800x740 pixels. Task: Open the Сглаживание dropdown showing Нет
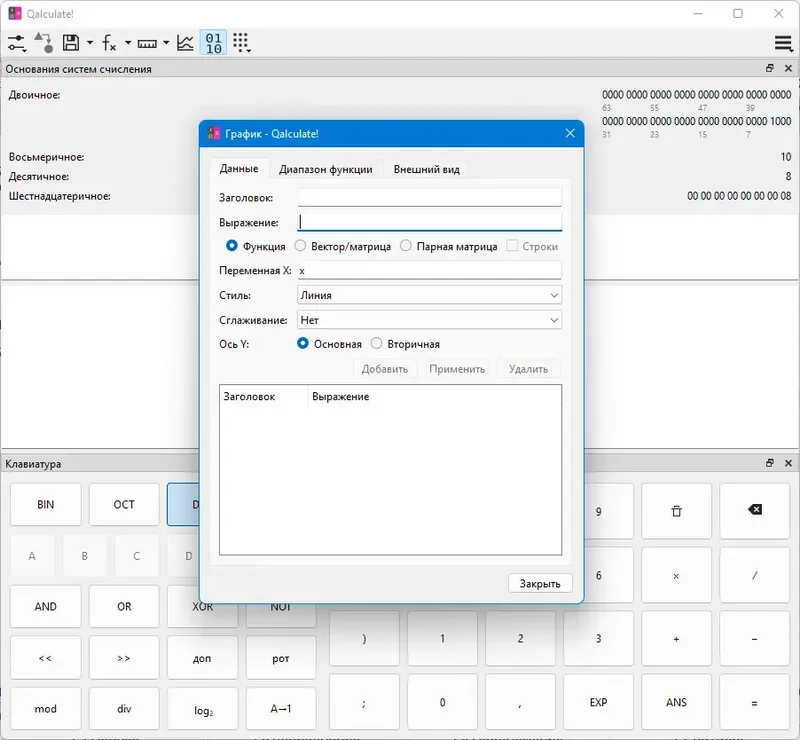click(430, 320)
